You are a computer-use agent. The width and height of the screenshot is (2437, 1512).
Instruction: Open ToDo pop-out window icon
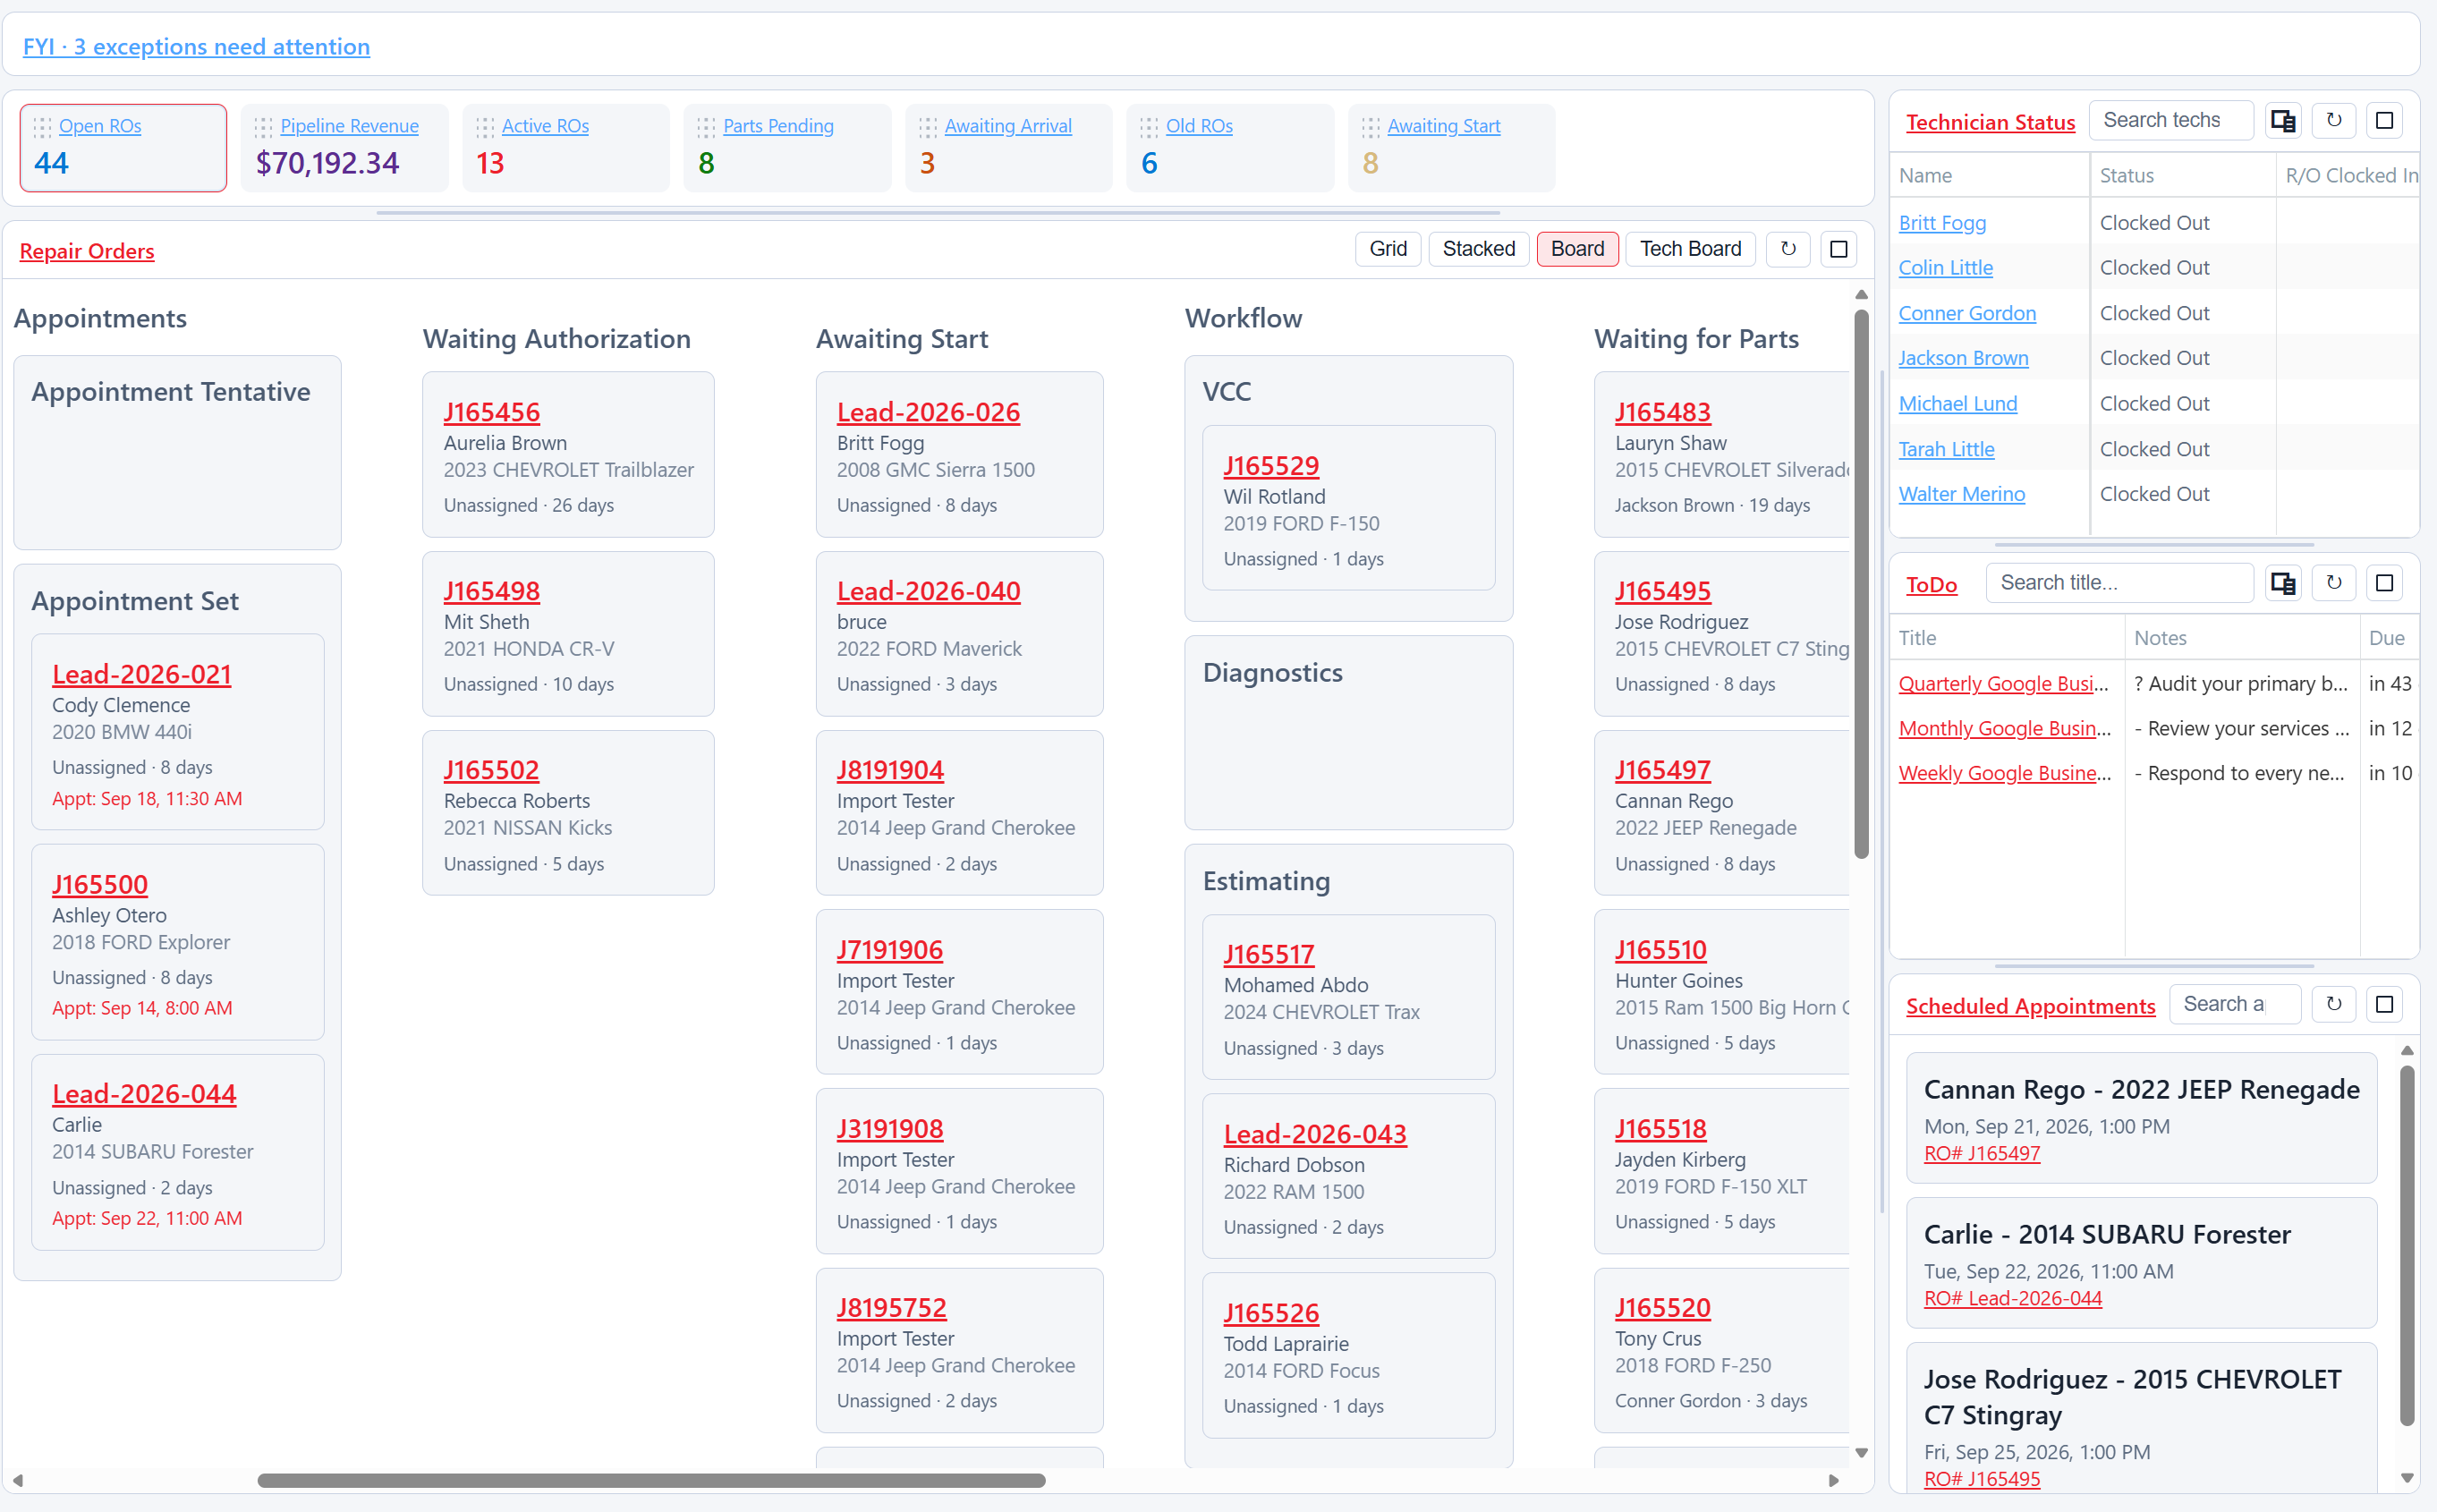click(2283, 583)
